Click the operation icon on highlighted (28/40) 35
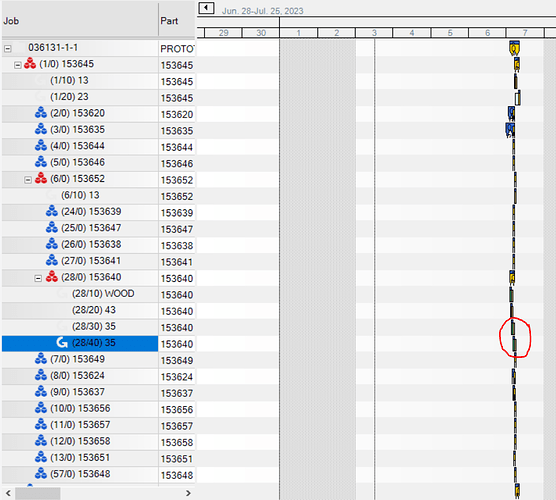 62,343
